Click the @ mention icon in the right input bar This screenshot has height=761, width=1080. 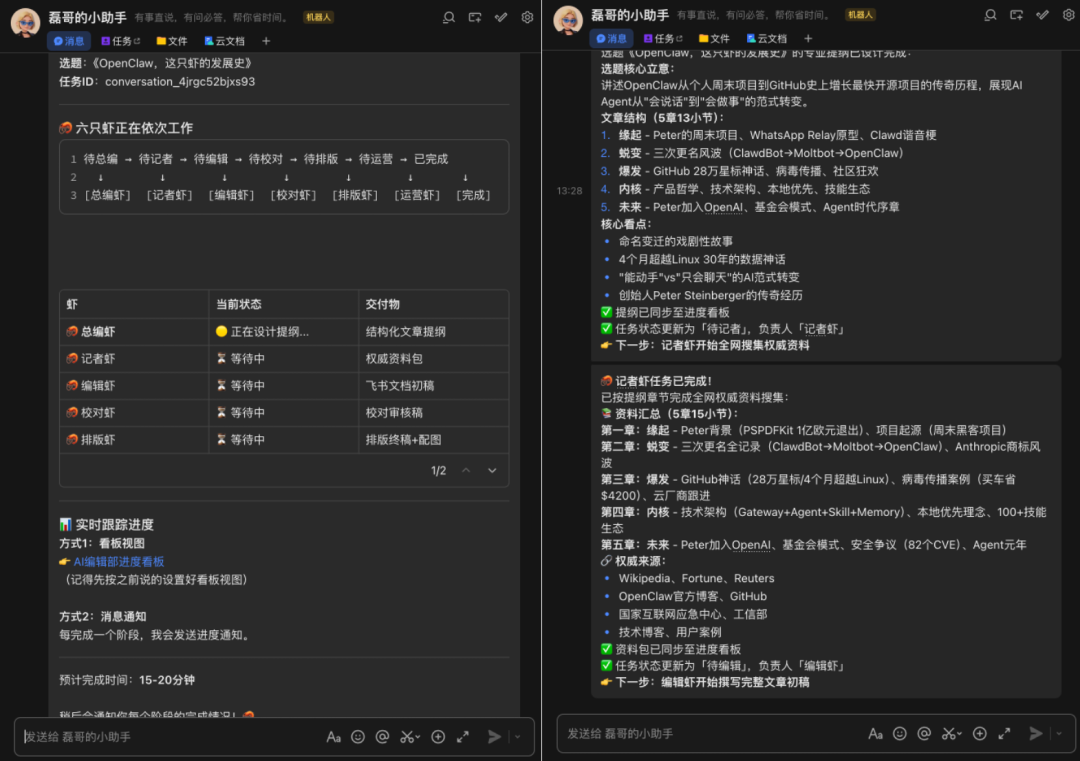(925, 734)
